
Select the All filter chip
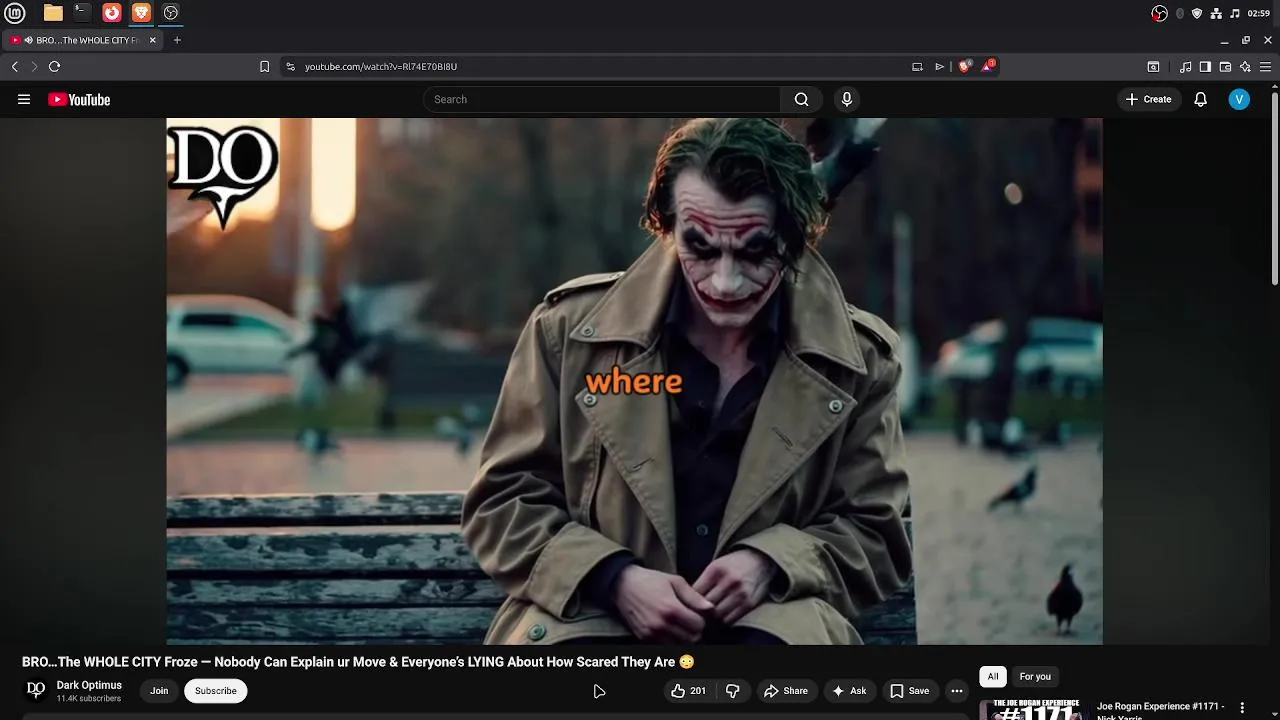(993, 677)
